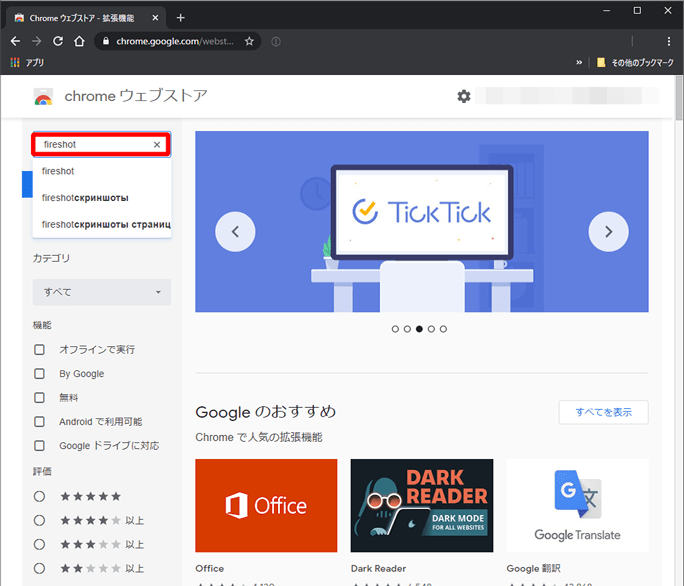Click the chrome ウェブストア logo

coord(120,96)
